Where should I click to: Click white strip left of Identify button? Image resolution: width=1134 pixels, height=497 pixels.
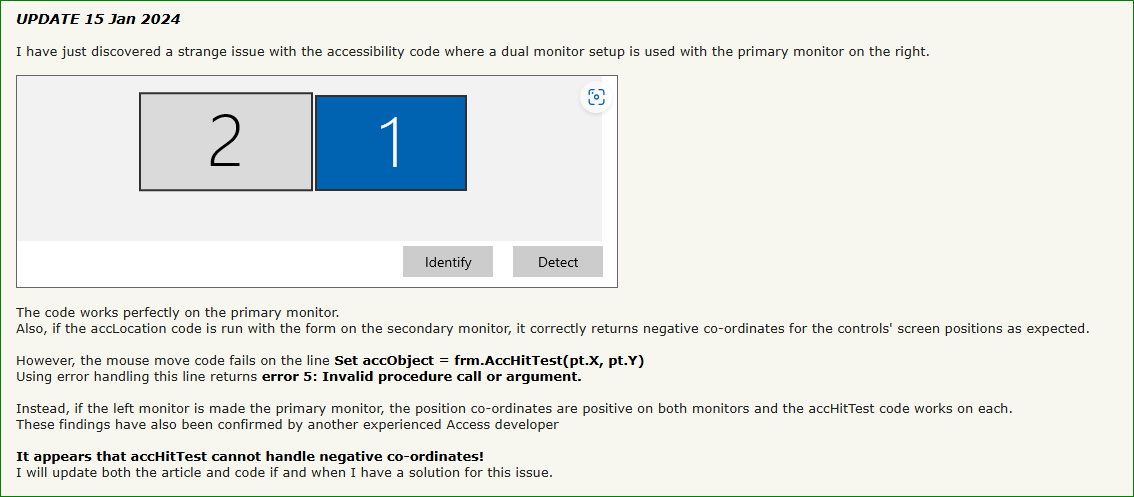[200, 262]
